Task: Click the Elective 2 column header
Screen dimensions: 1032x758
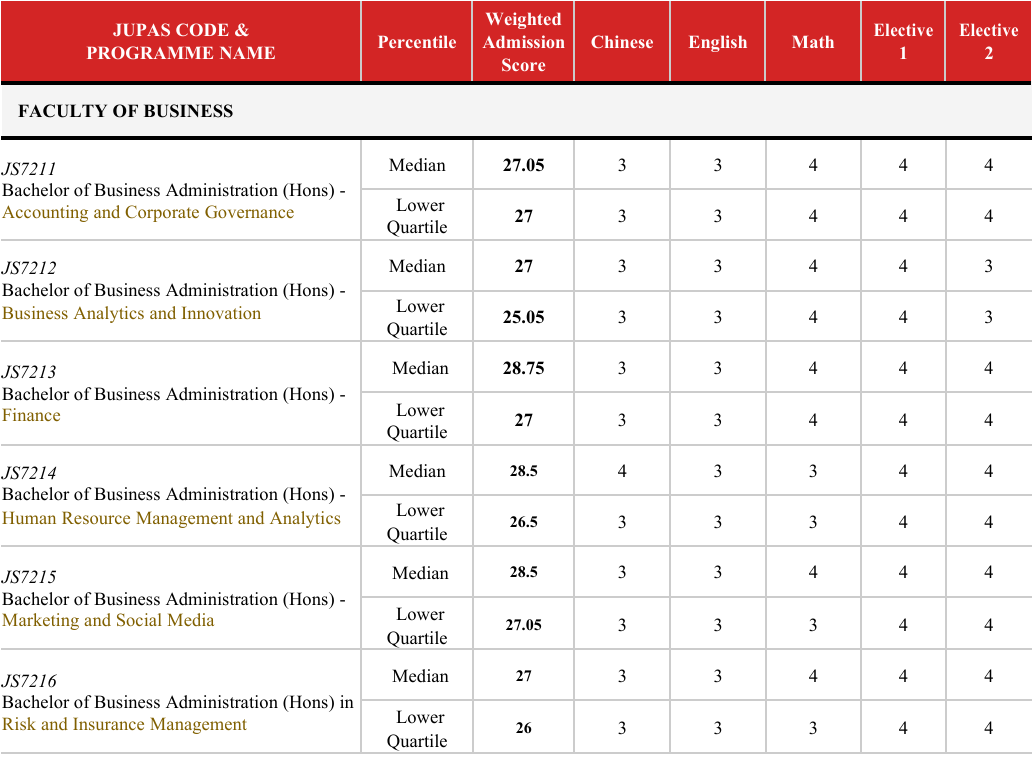Action: coord(988,42)
